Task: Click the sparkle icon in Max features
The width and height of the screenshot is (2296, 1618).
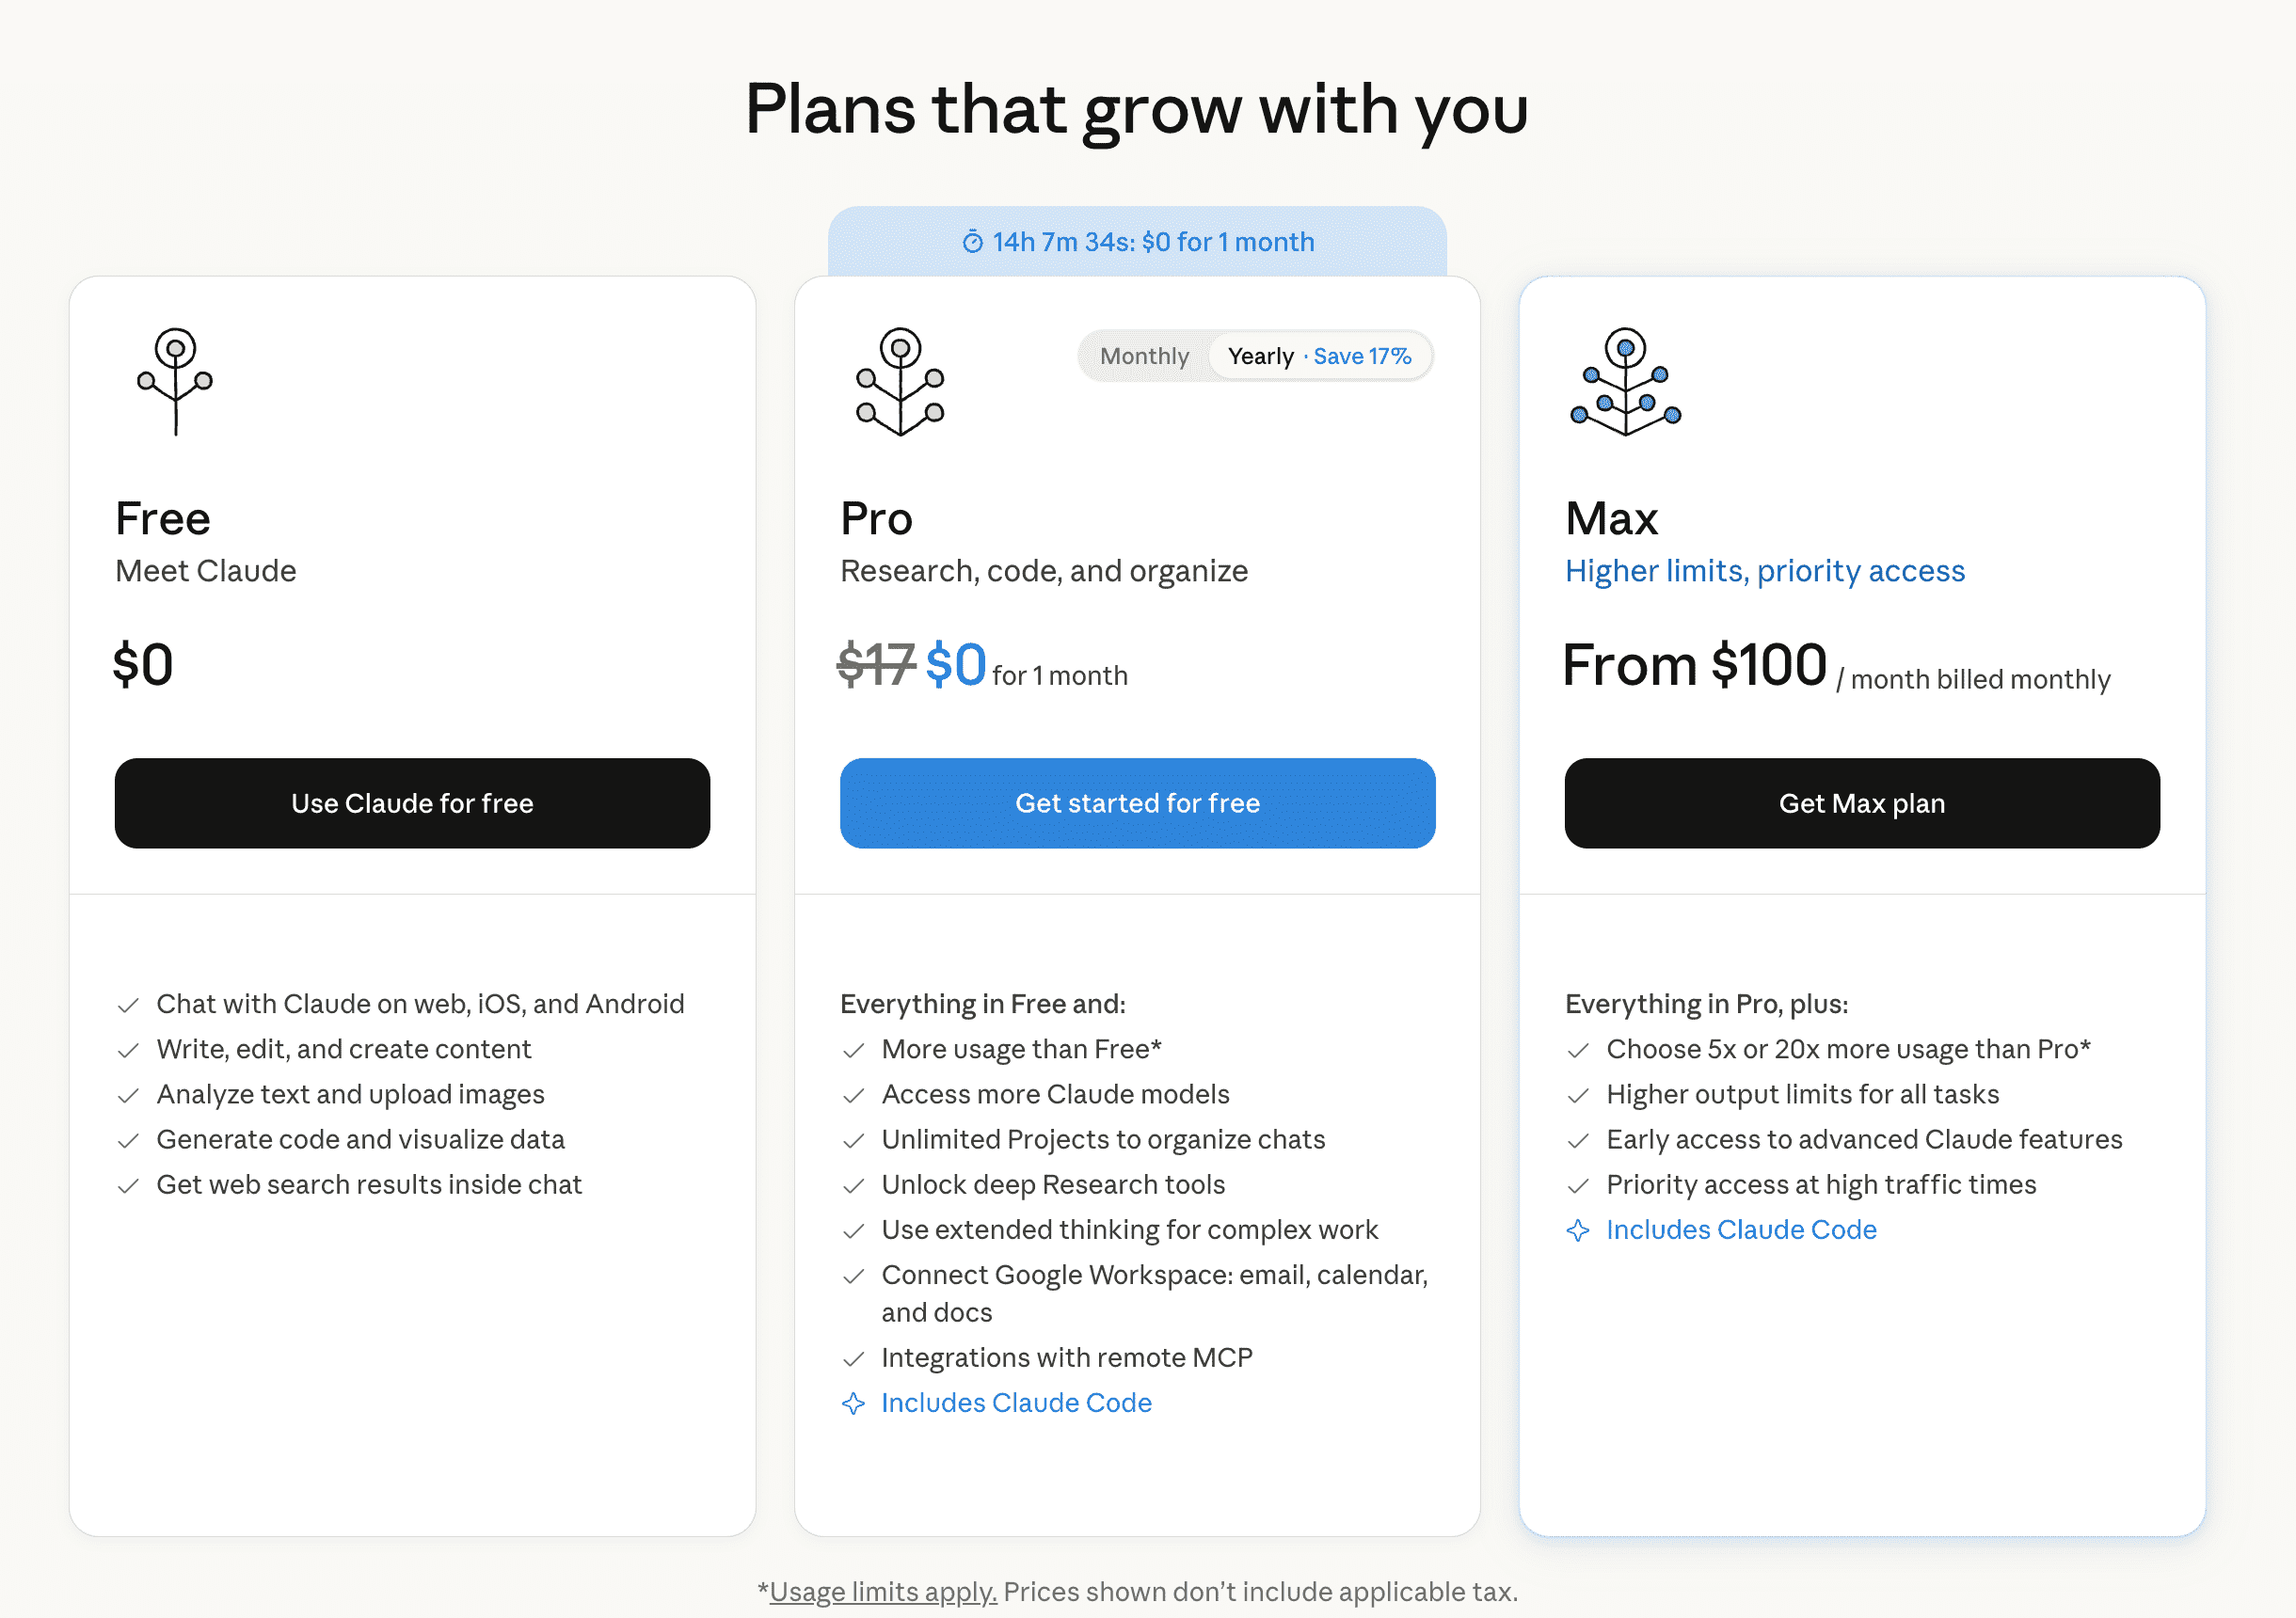Action: coord(1578,1230)
